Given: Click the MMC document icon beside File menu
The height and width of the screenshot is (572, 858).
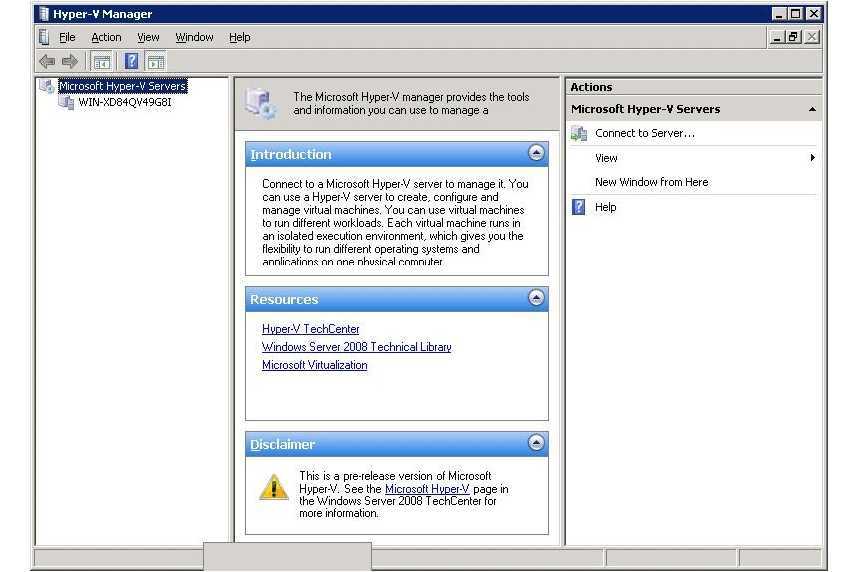Looking at the screenshot, I should click(x=44, y=37).
